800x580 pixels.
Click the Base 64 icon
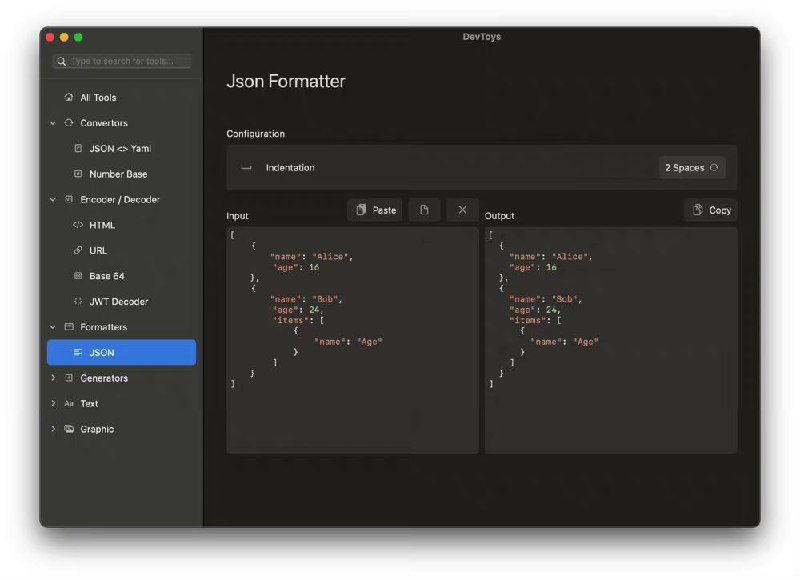click(78, 276)
